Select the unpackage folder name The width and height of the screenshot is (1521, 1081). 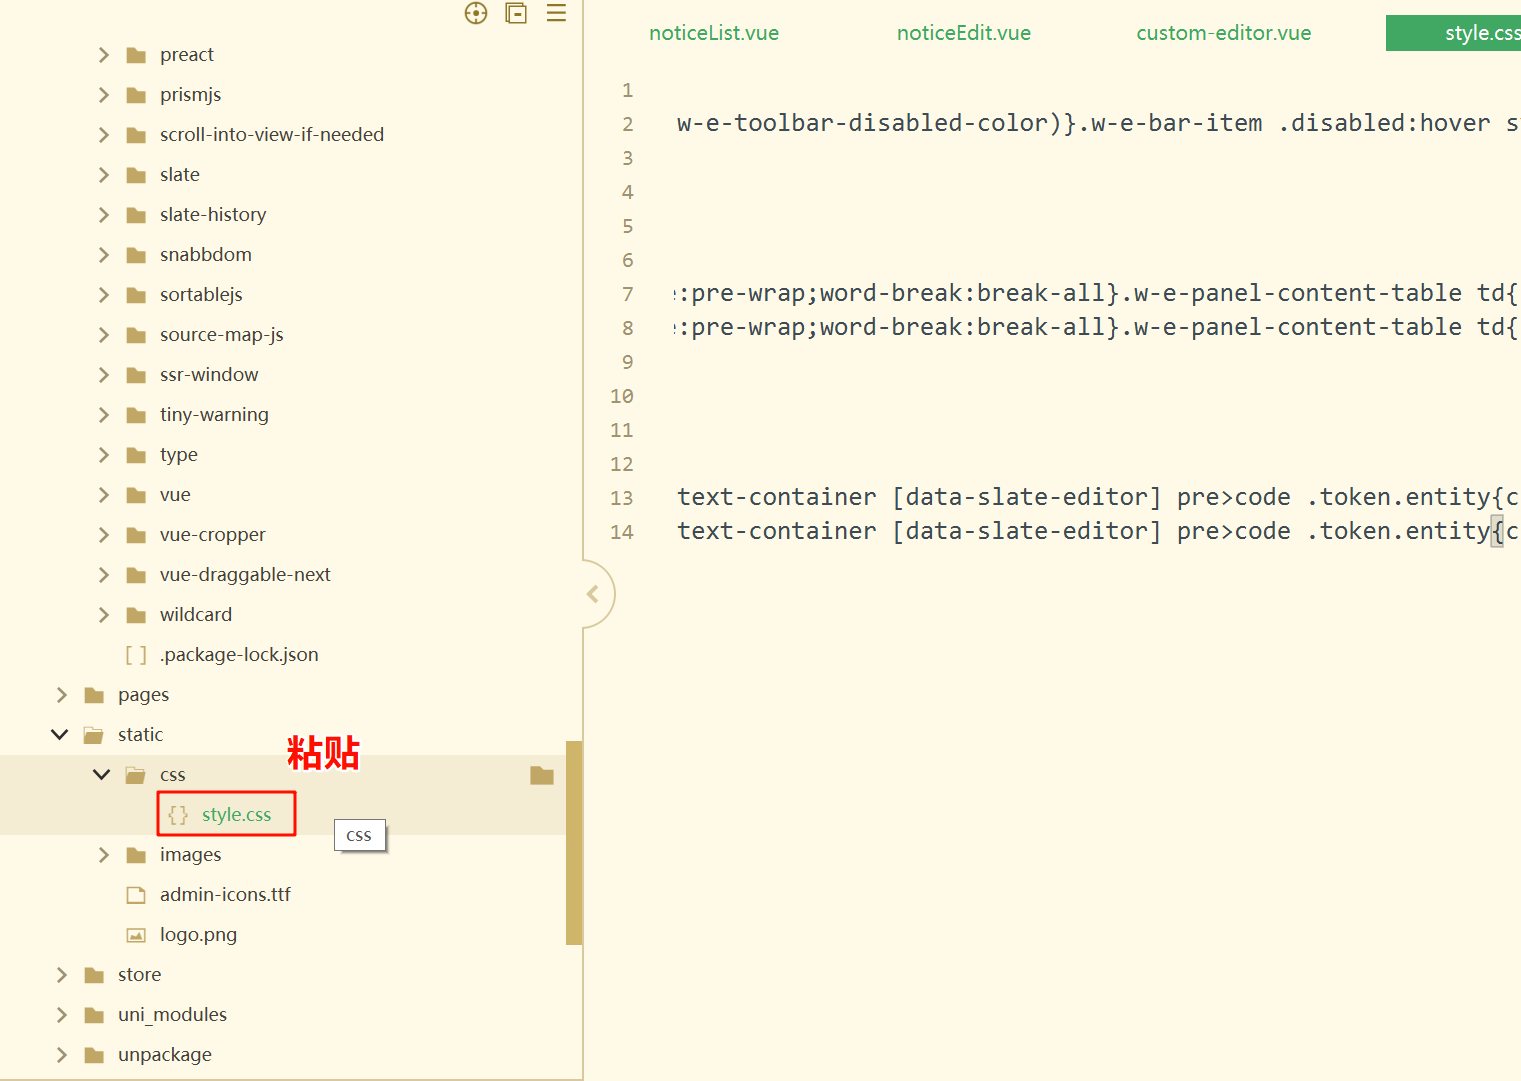(x=165, y=1055)
